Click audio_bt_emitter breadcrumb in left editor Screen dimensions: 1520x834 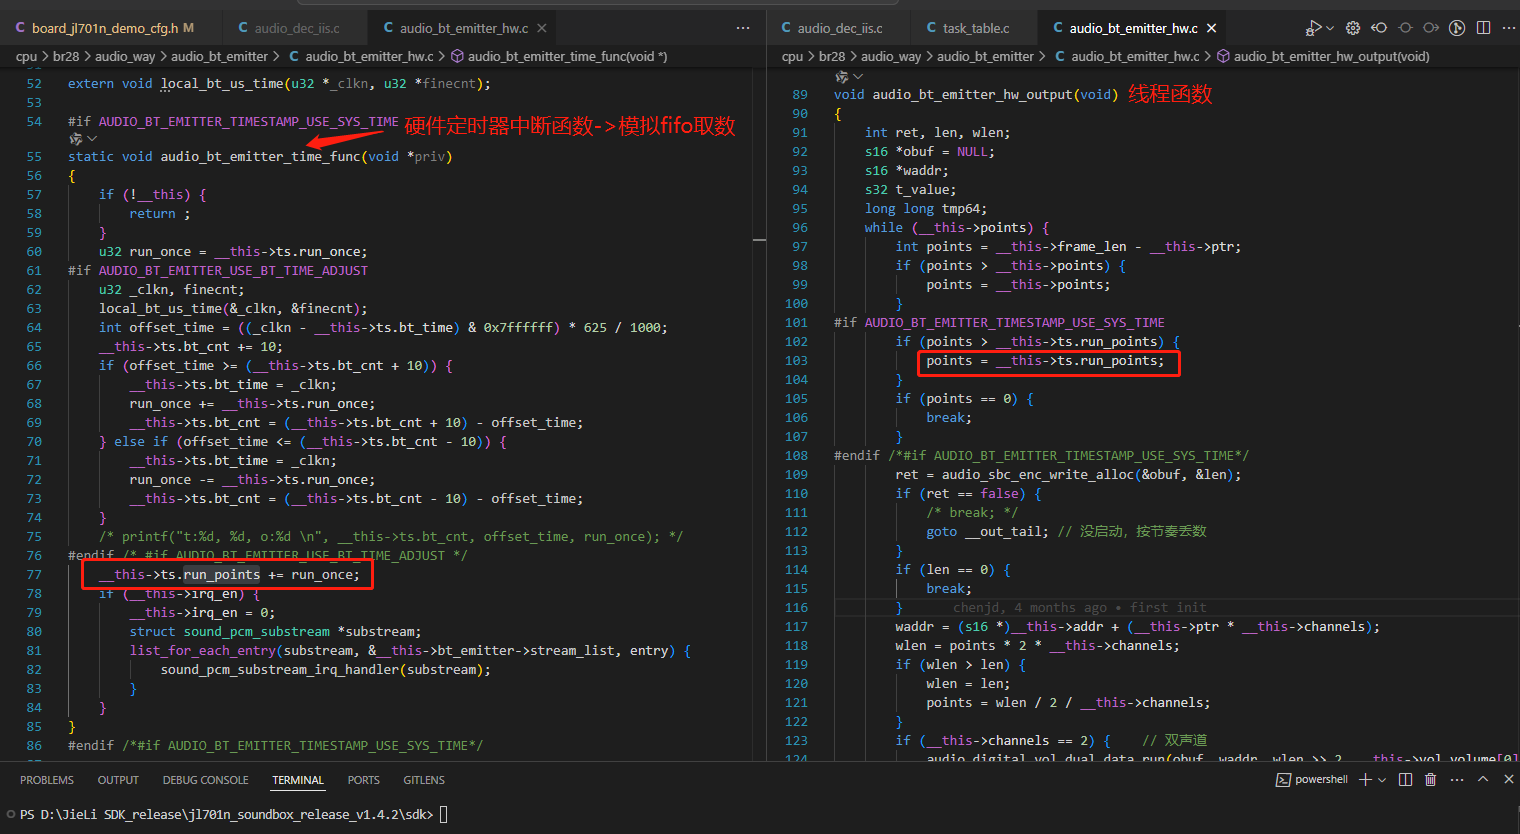[219, 56]
